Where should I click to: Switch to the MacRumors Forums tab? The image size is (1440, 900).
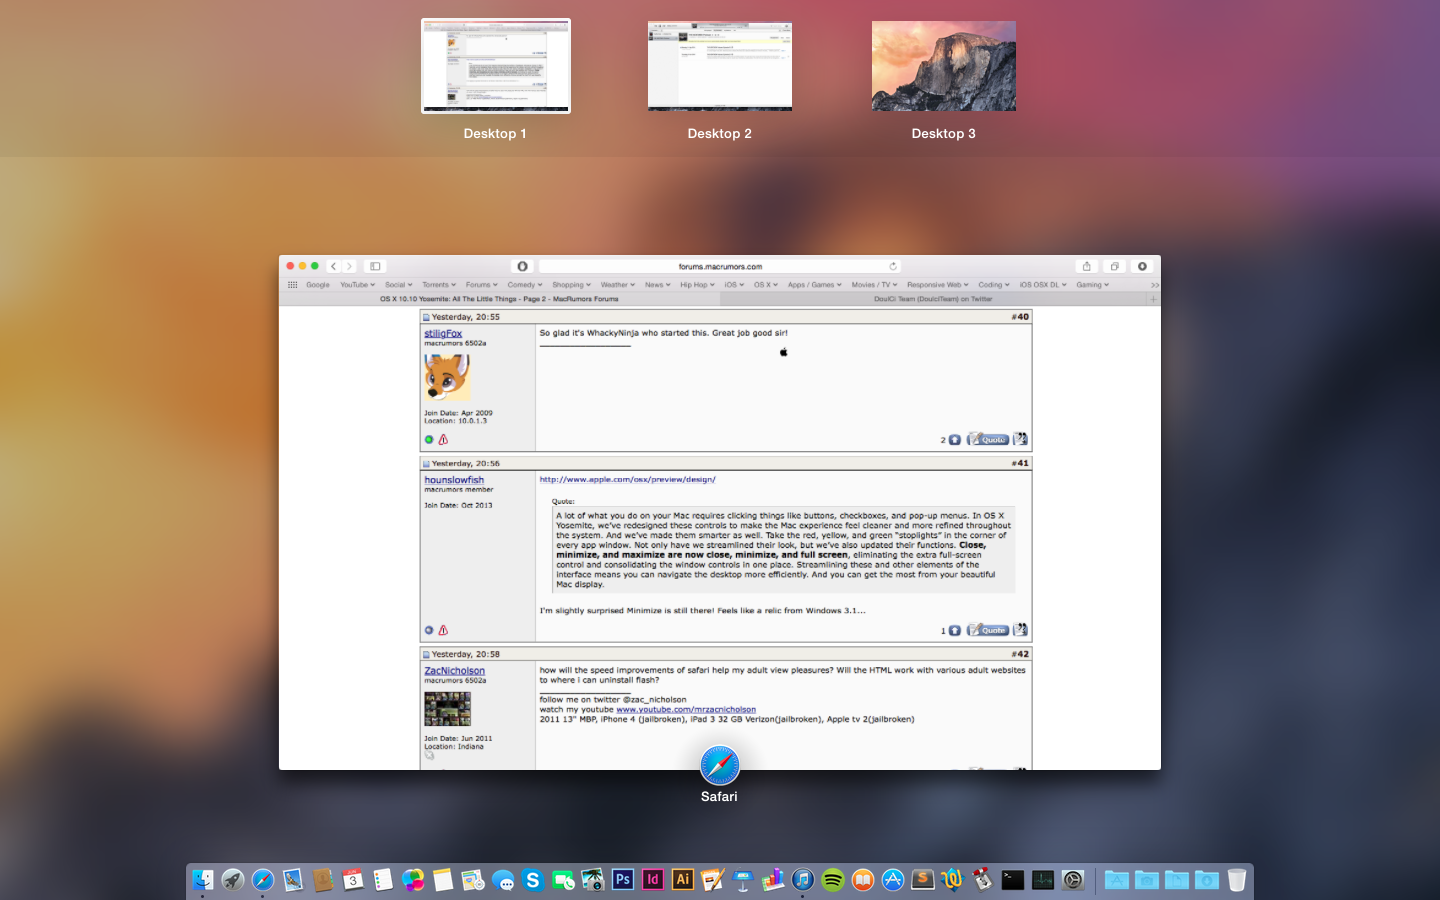[499, 299]
